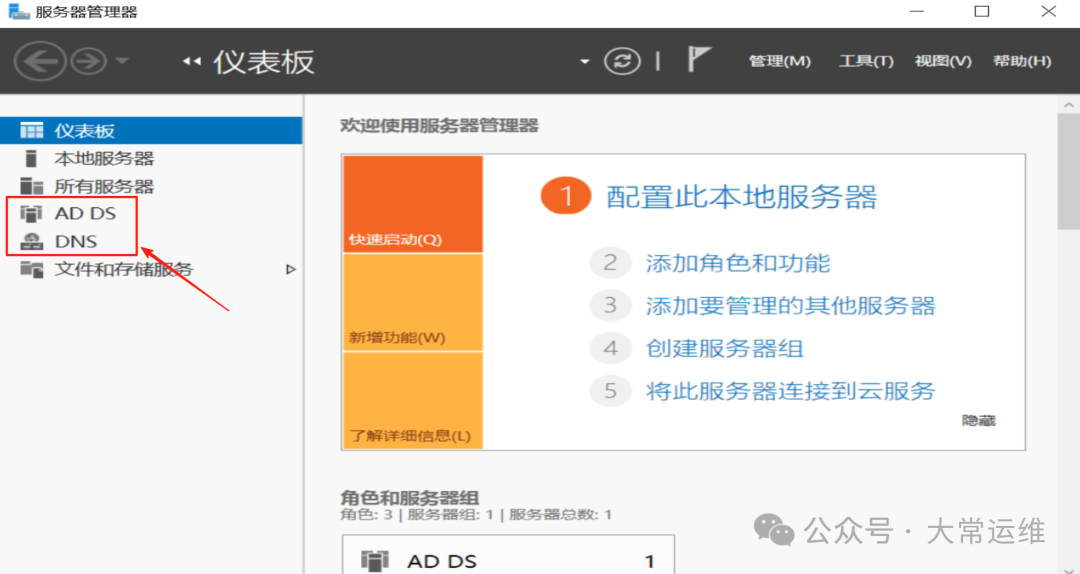Select DNS in the sidebar
This screenshot has width=1080, height=574.
coord(151,241)
